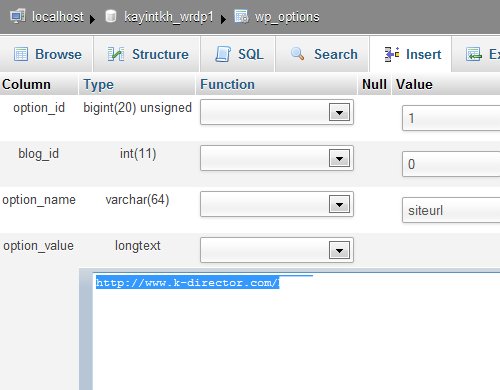Click the localhost server icon
Screen dimensions: 500x390
(18, 16)
